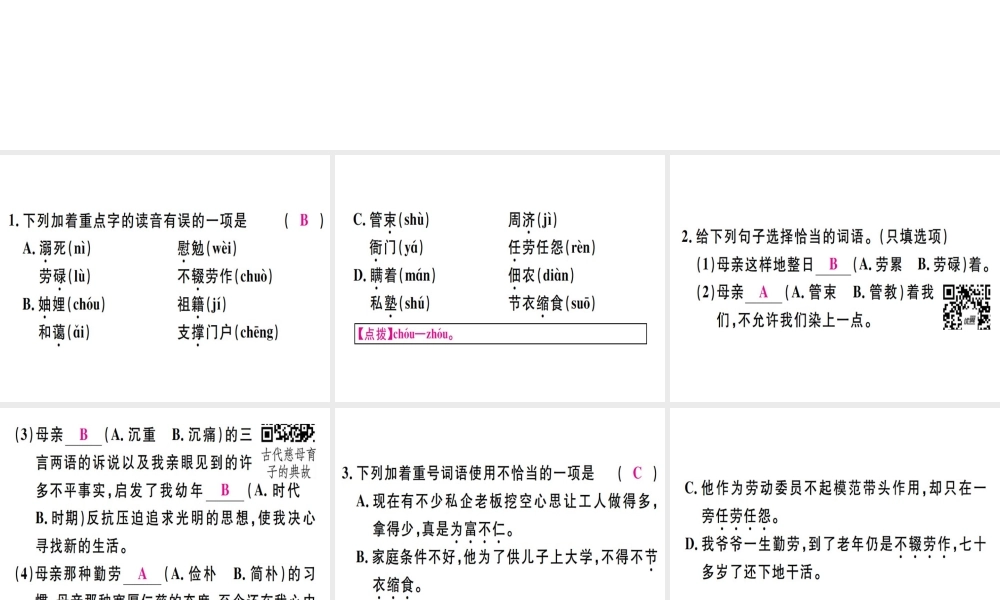Click the entry 衙门(yá)
This screenshot has width=1000, height=600.
pos(396,247)
